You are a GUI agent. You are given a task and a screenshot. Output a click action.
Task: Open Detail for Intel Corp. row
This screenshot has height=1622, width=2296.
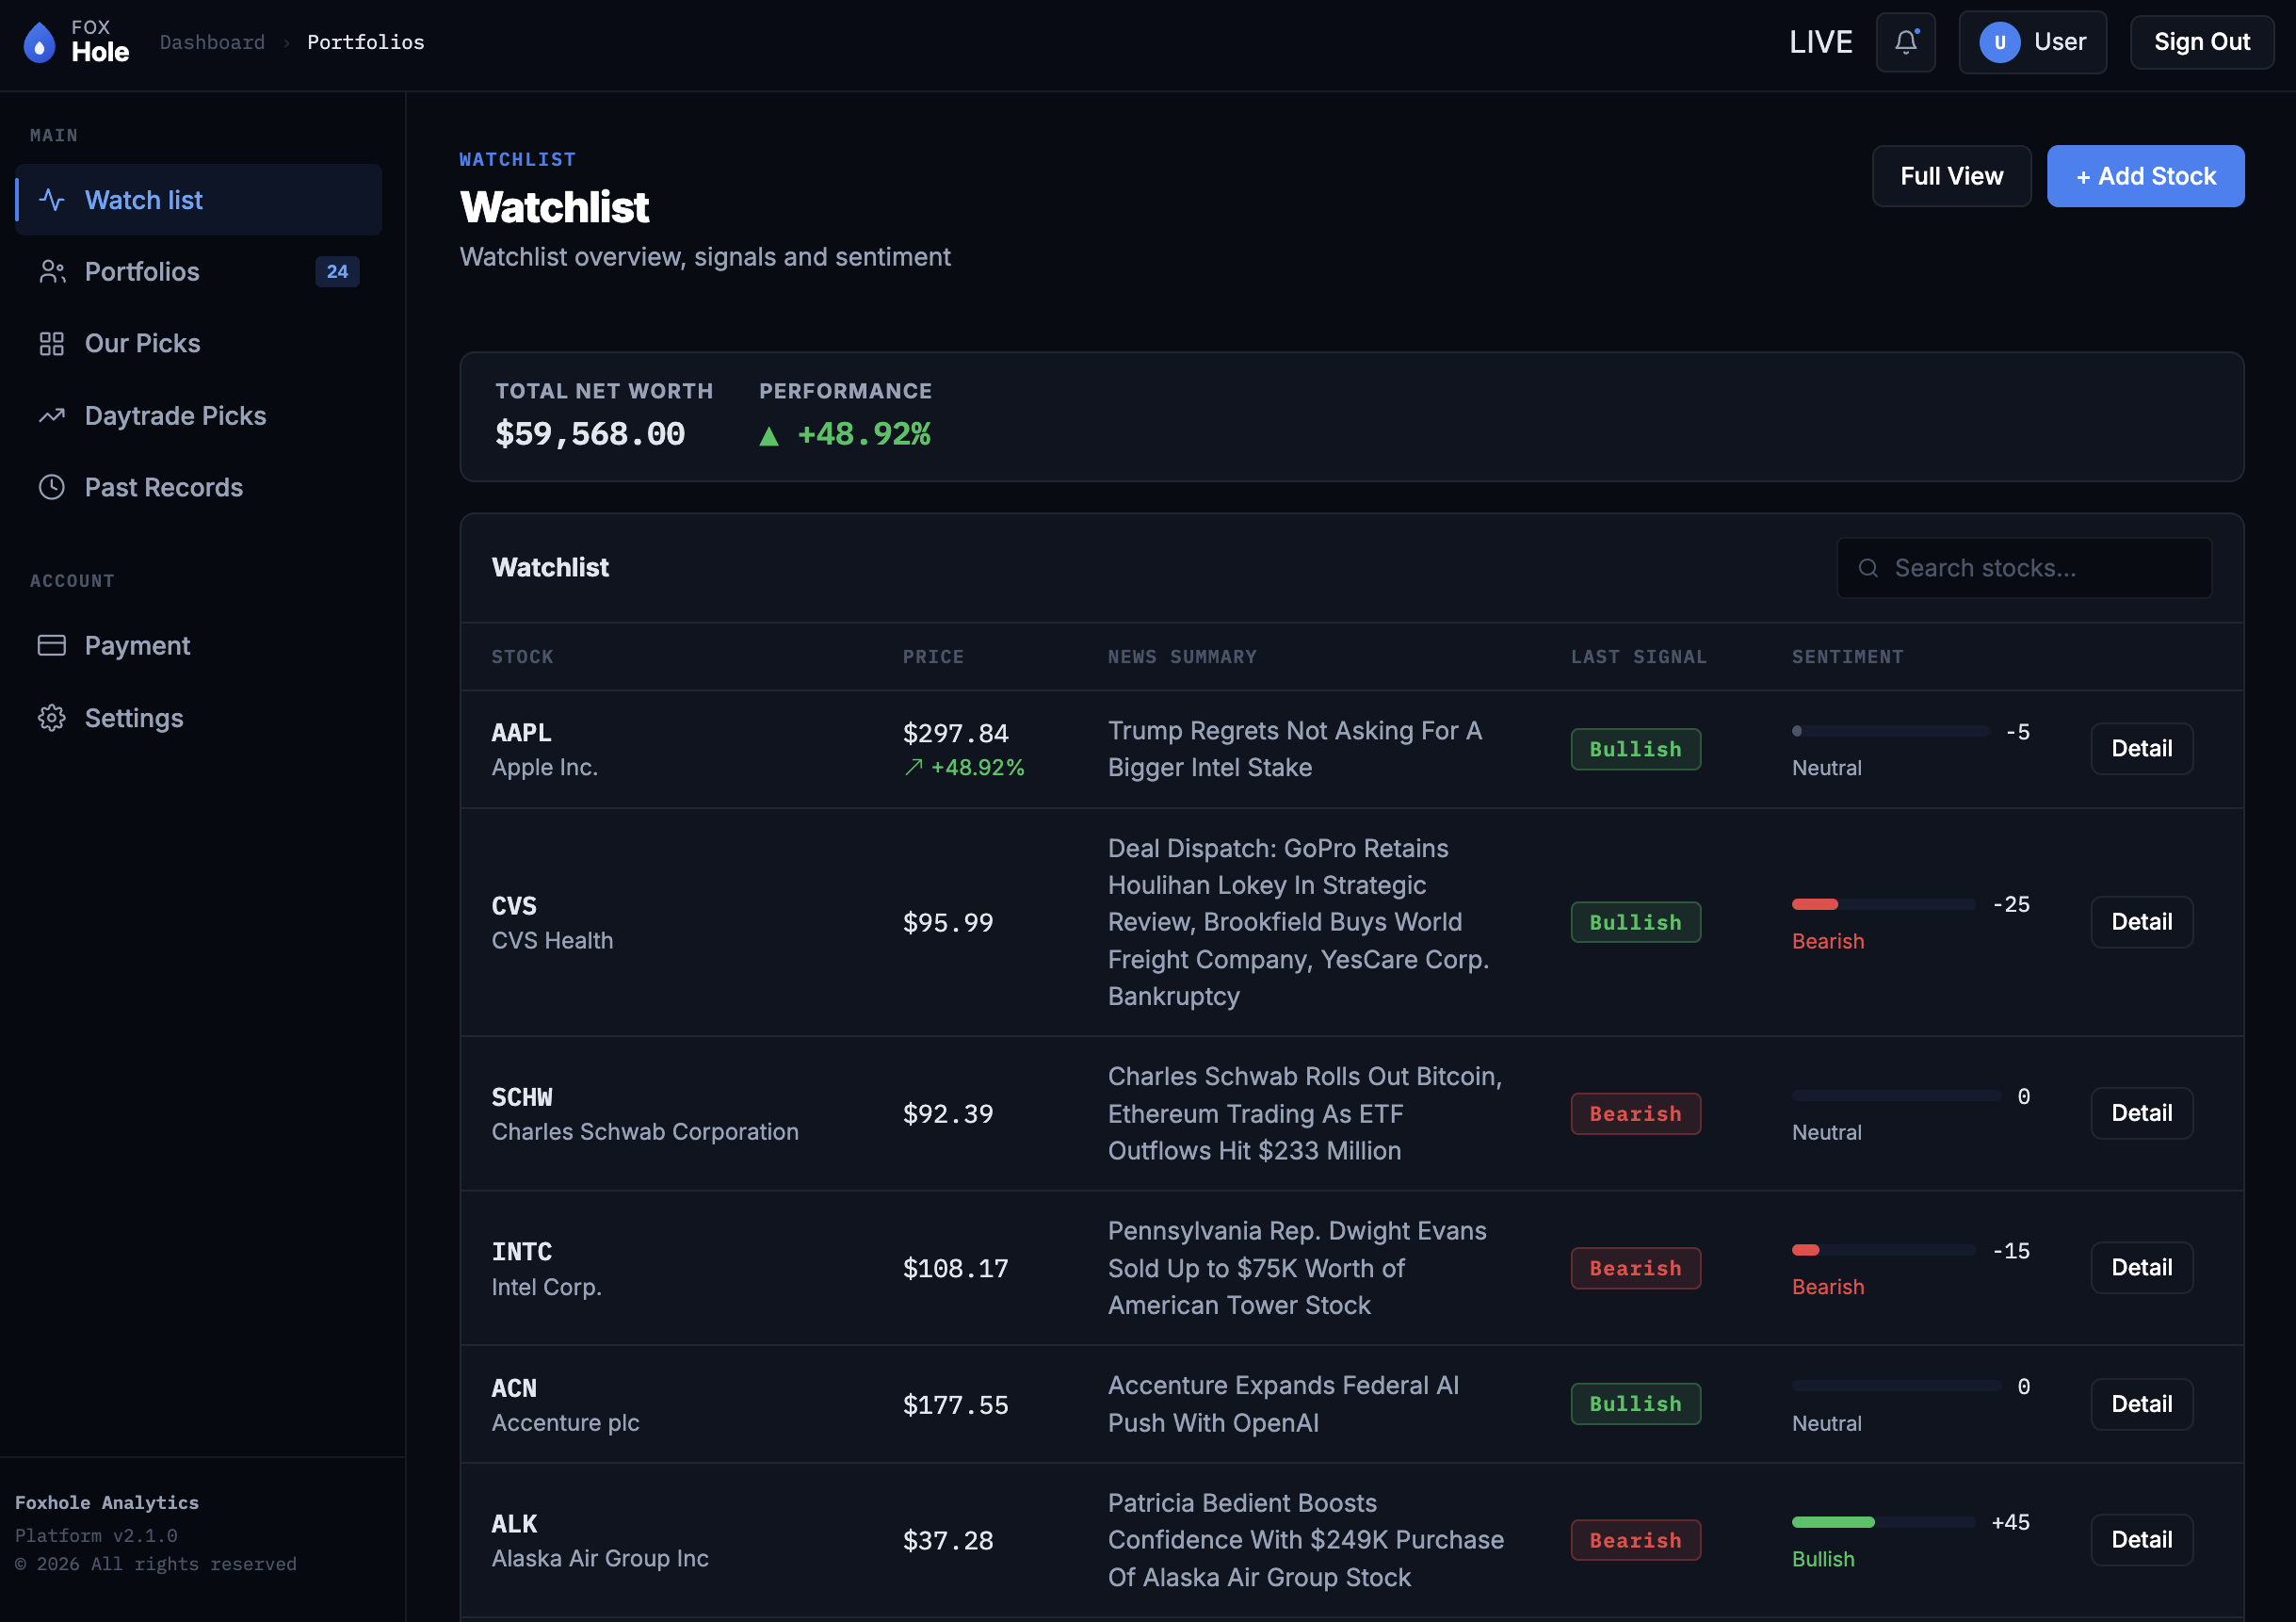(x=2141, y=1268)
